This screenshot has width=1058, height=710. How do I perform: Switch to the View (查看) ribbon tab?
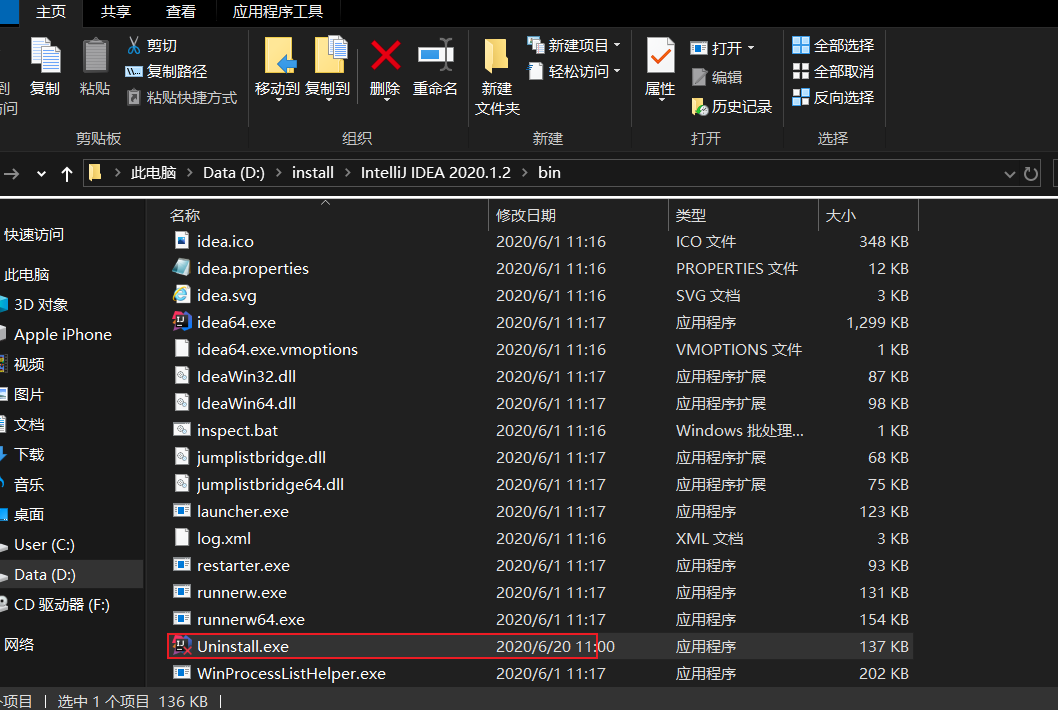[x=181, y=12]
